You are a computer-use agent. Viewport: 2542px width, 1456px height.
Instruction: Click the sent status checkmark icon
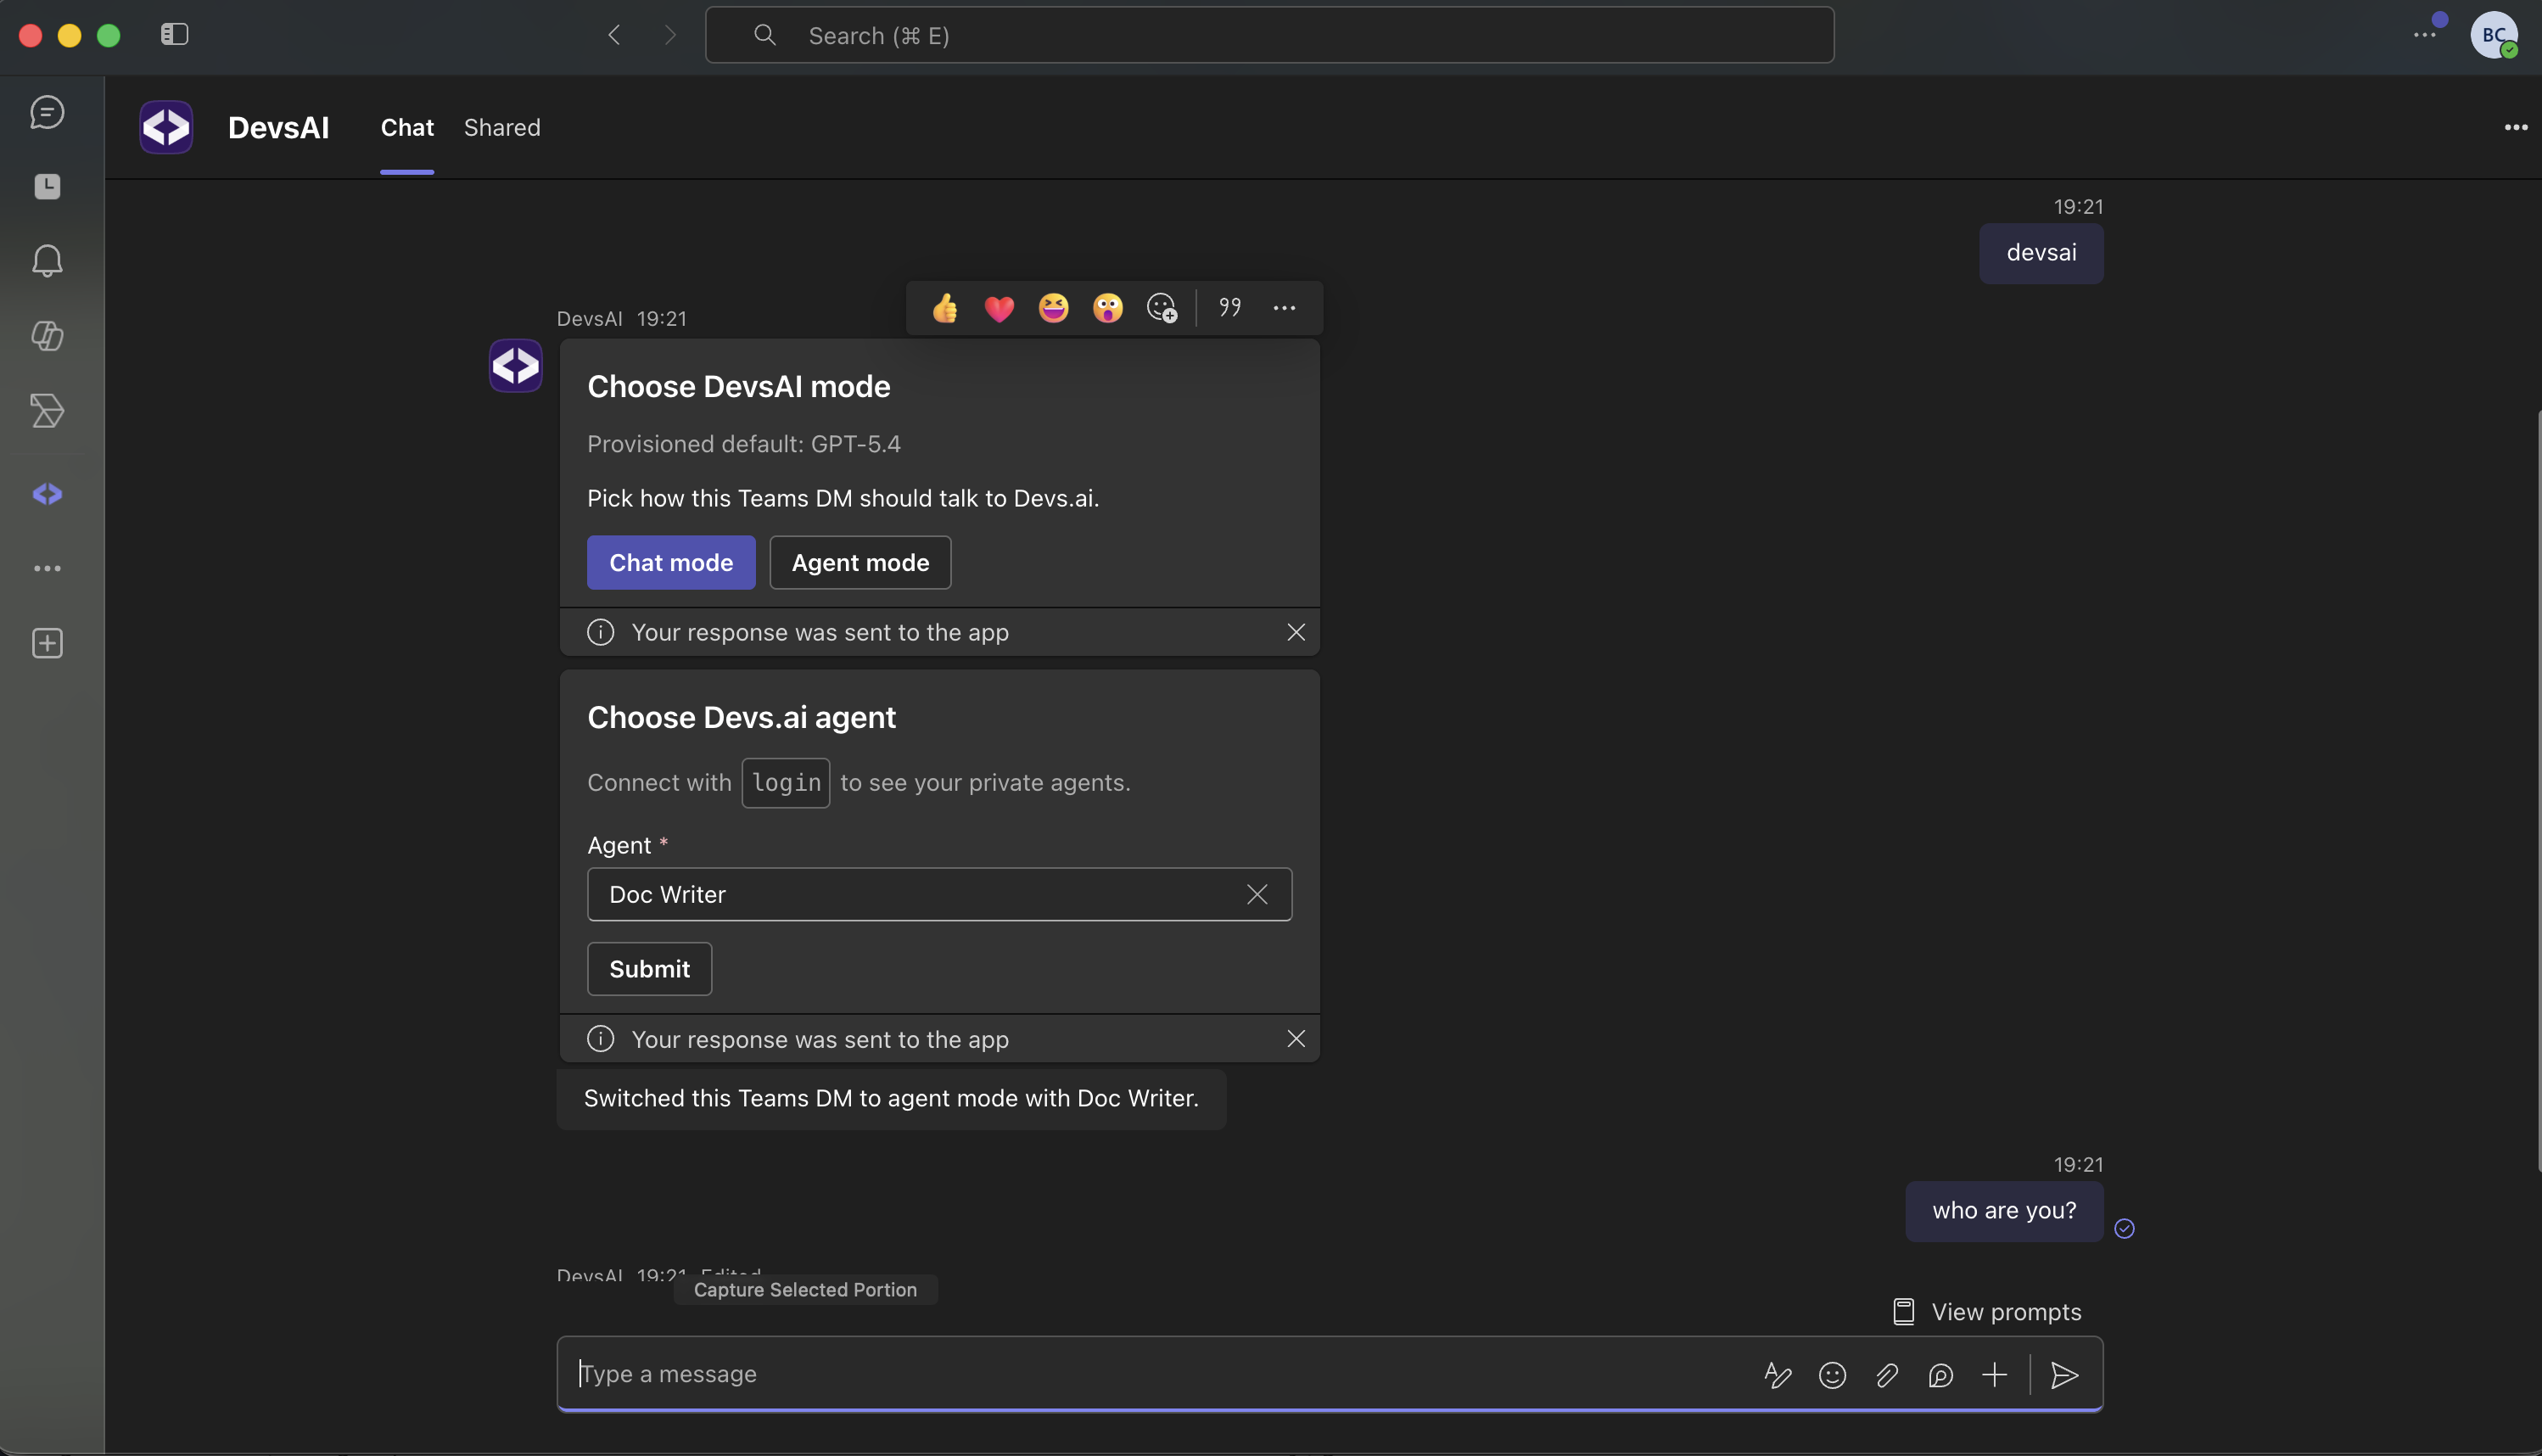pos(2124,1228)
